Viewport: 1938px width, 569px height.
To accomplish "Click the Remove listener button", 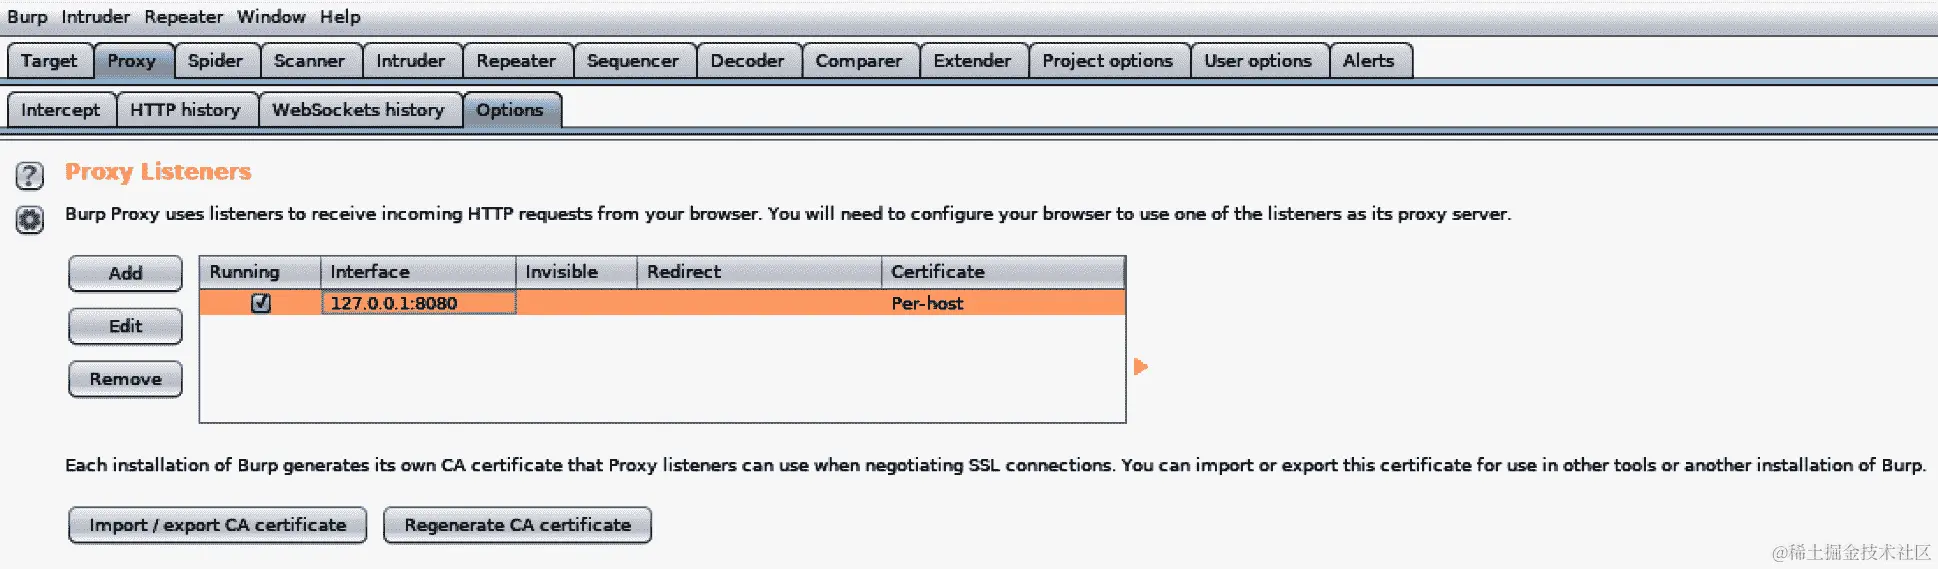I will tap(125, 379).
